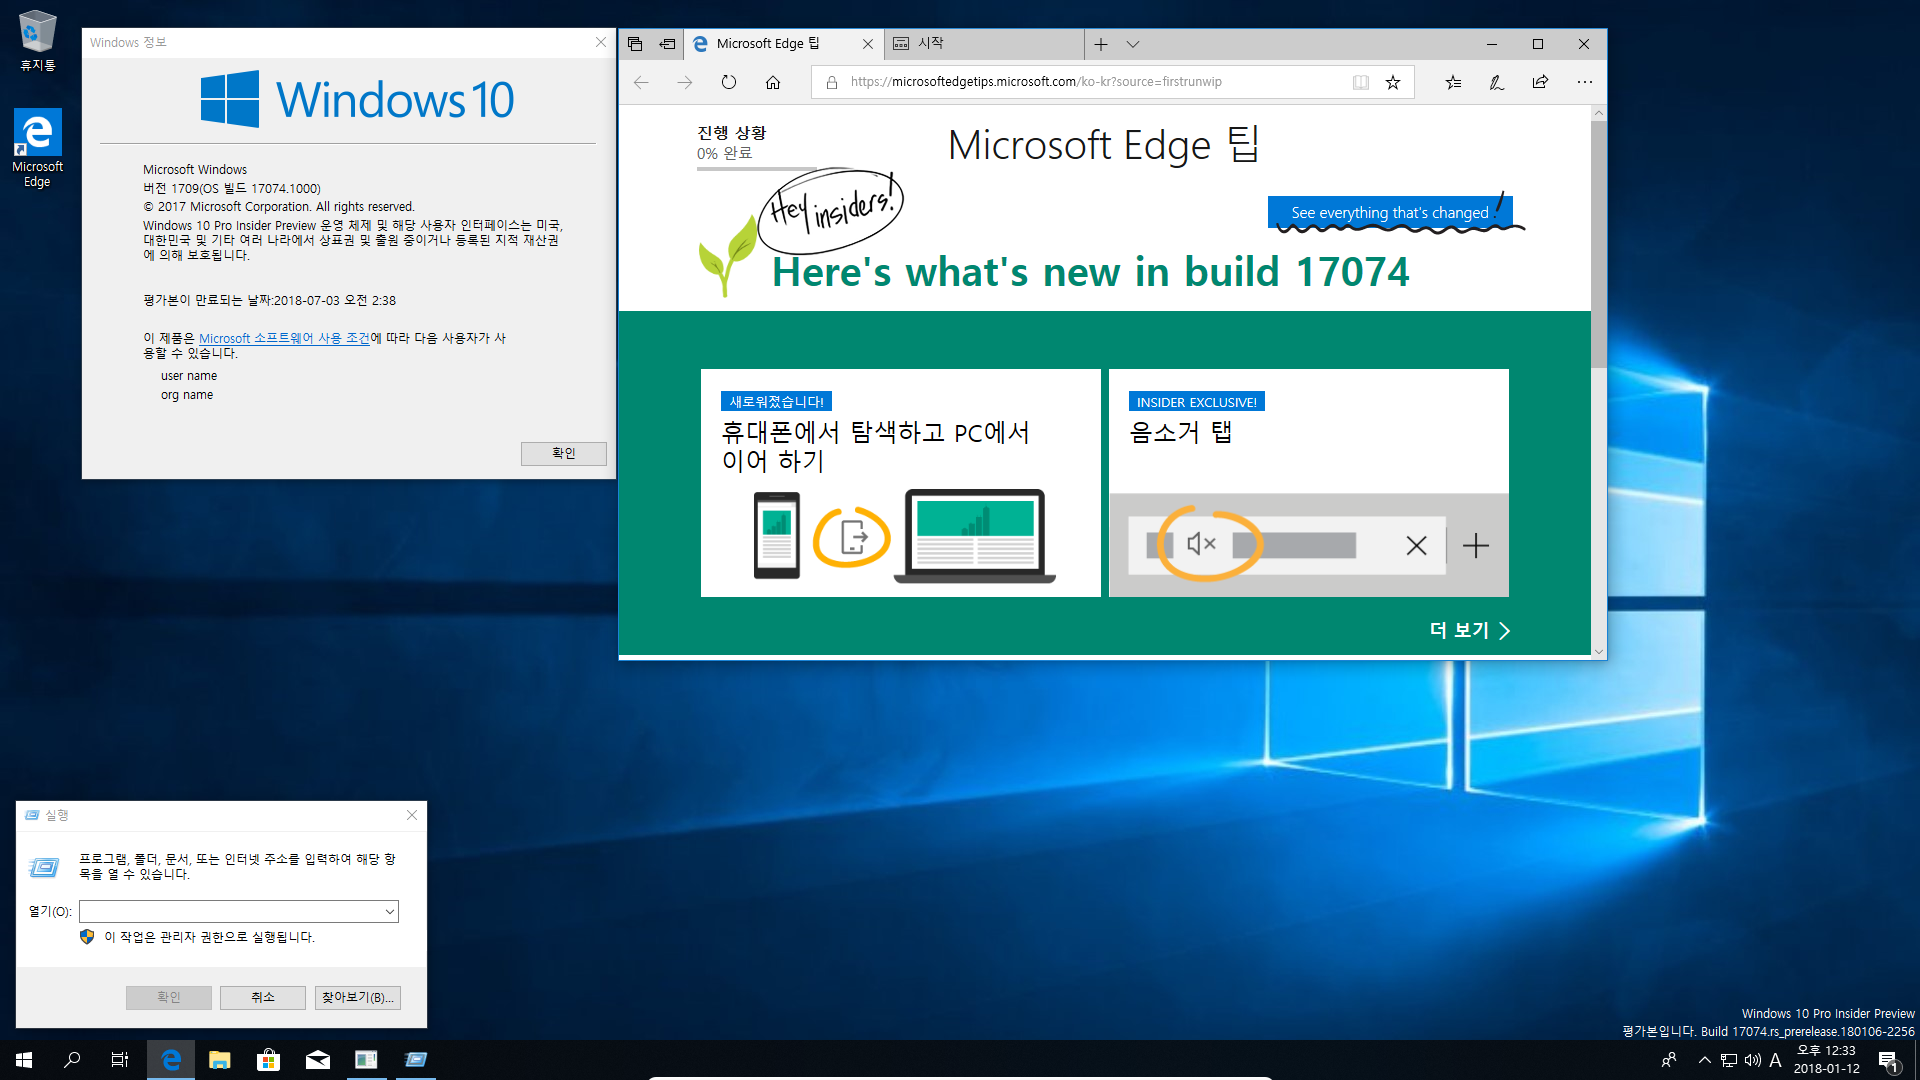Click 확인 in Windows 정보 dialog

(563, 454)
